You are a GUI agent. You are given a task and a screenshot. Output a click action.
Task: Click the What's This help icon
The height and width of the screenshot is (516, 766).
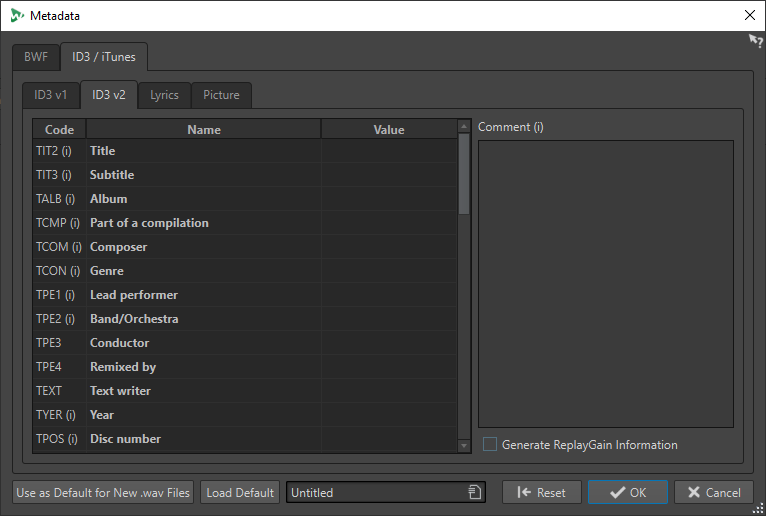click(x=755, y=41)
